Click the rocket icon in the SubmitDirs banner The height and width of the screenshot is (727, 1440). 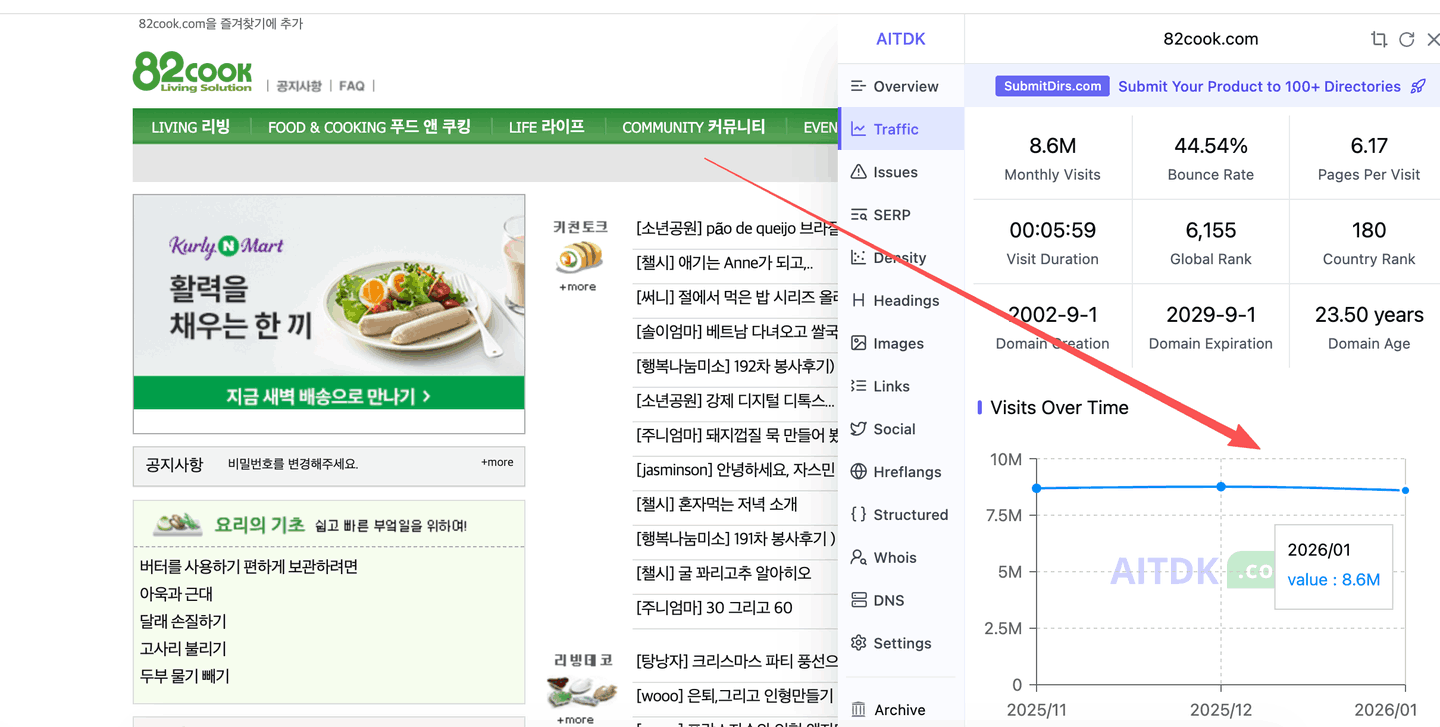coord(1418,86)
